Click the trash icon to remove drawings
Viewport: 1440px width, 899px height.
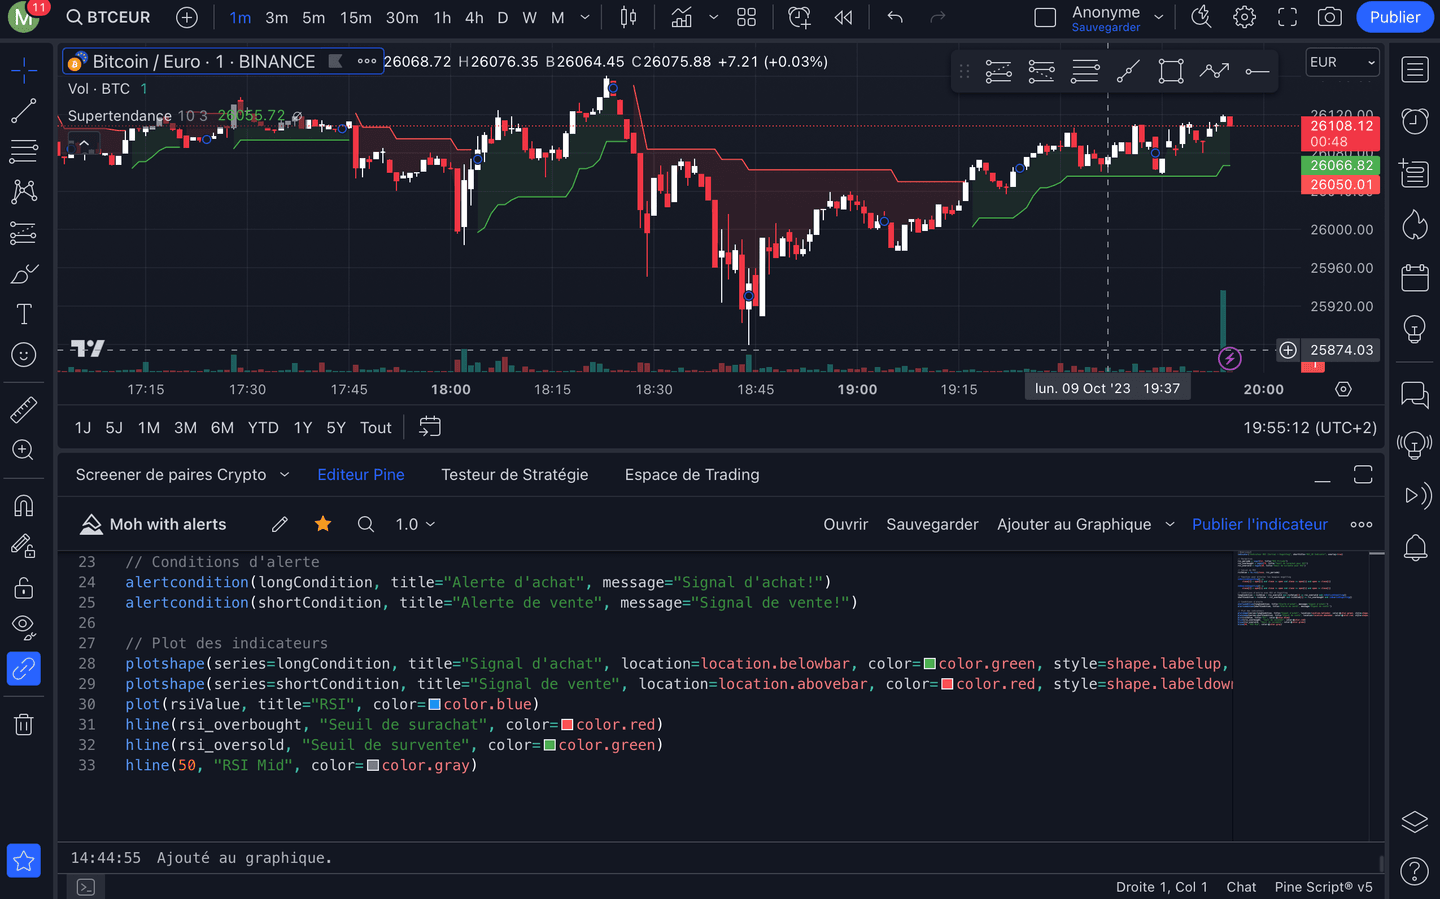(24, 724)
